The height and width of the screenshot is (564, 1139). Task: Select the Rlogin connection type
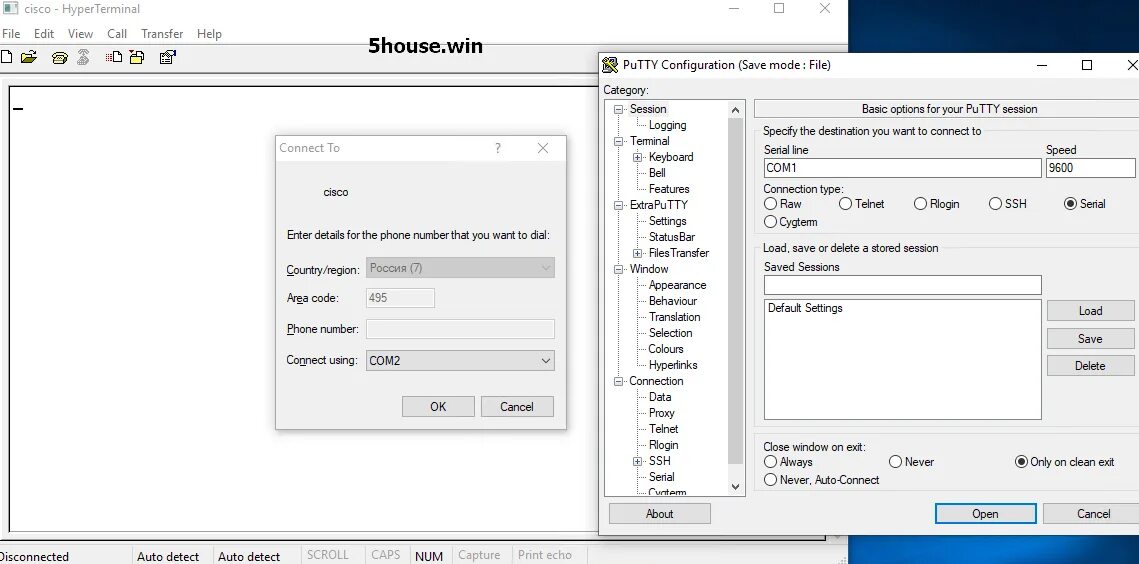click(920, 204)
